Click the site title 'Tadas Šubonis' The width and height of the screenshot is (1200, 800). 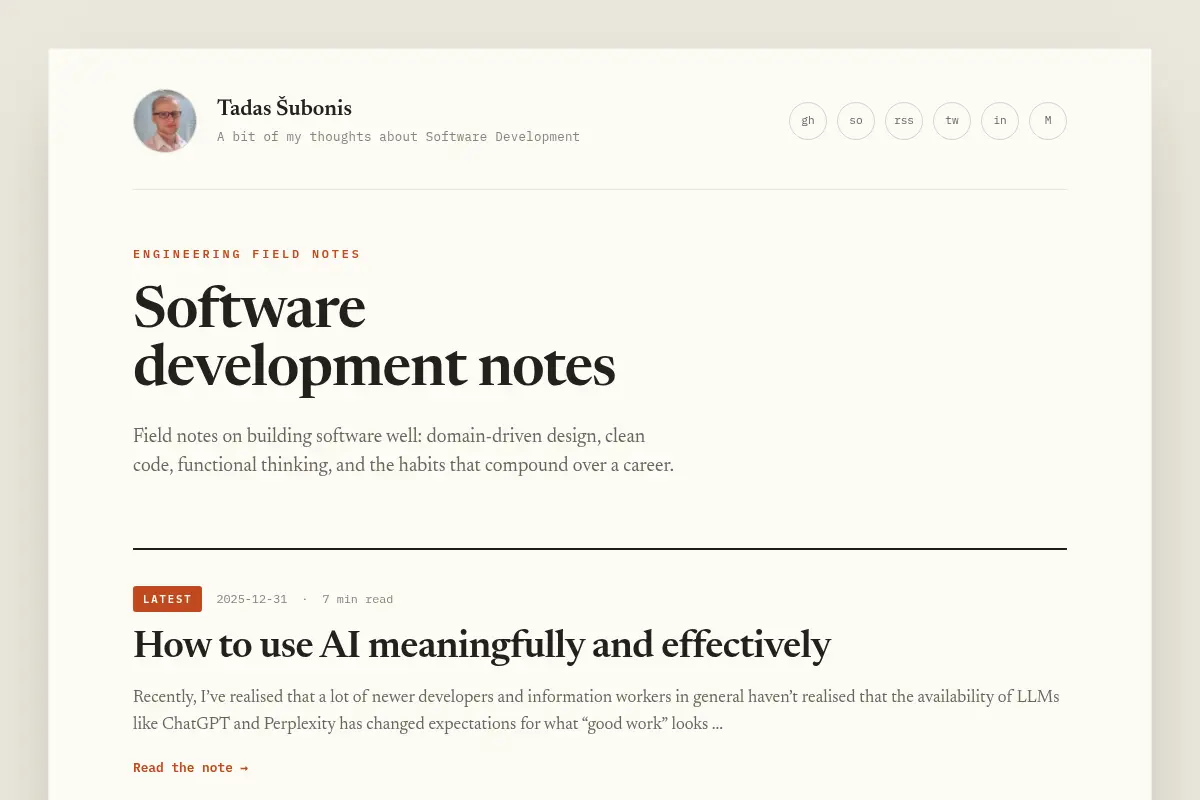tap(284, 108)
